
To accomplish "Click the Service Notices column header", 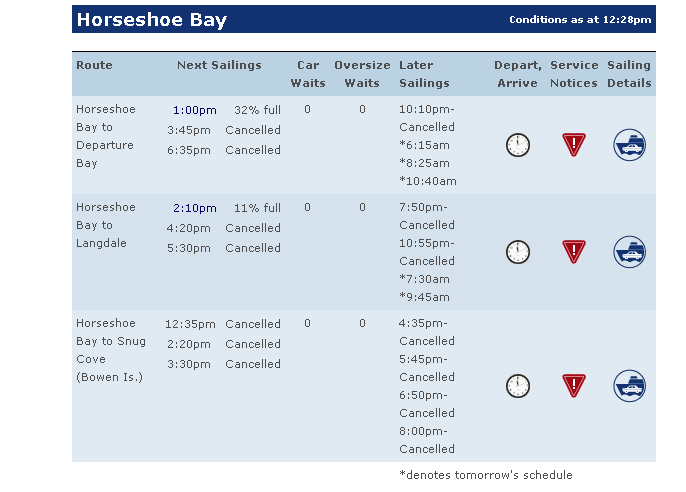I will 574,74.
